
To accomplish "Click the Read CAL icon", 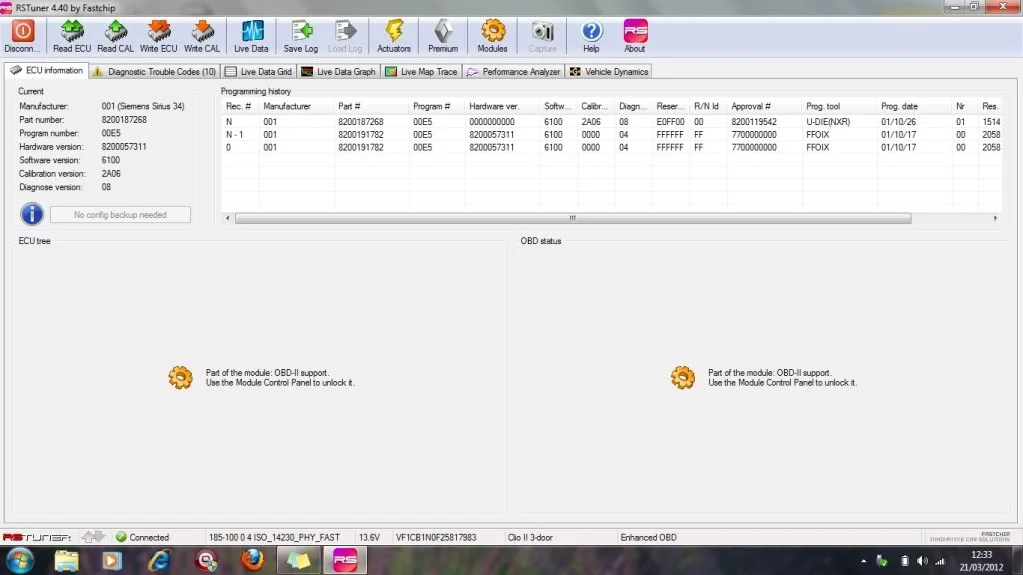I will (x=115, y=31).
